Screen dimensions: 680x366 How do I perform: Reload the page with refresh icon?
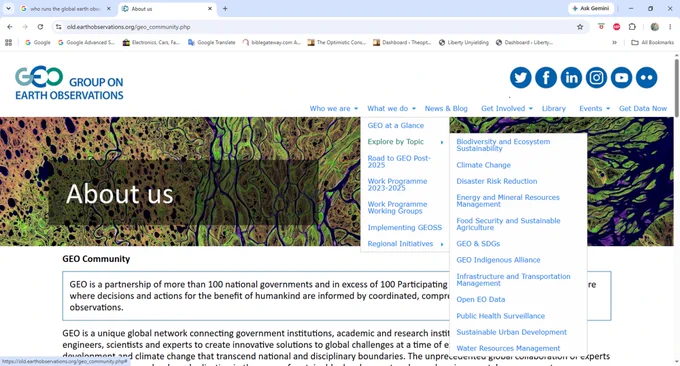point(40,27)
